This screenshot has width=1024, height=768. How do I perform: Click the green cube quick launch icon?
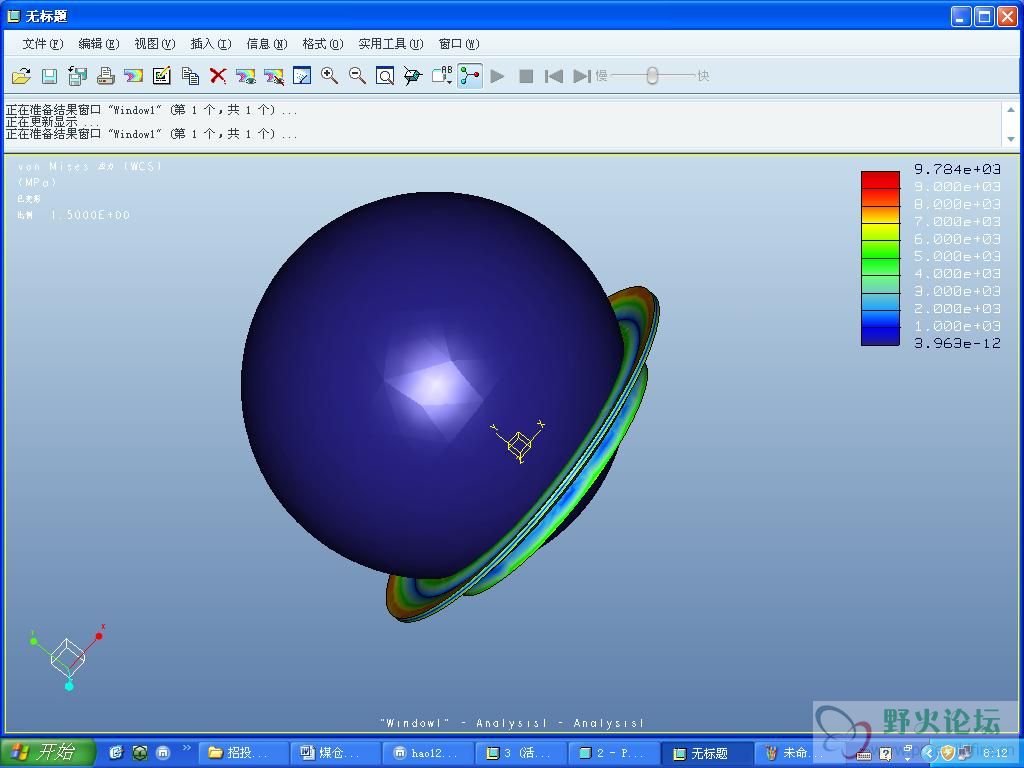(x=139, y=753)
